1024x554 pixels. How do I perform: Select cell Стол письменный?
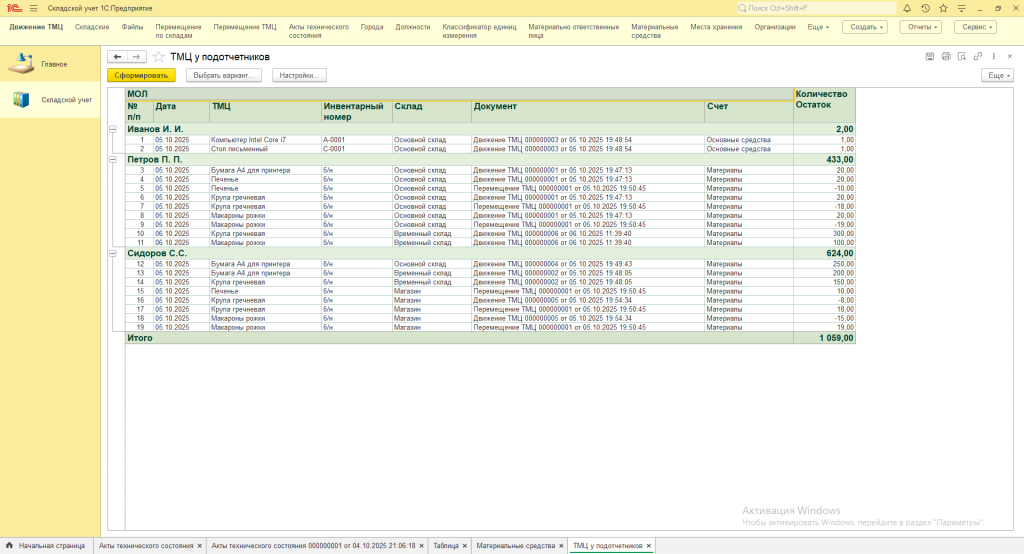click(266, 149)
